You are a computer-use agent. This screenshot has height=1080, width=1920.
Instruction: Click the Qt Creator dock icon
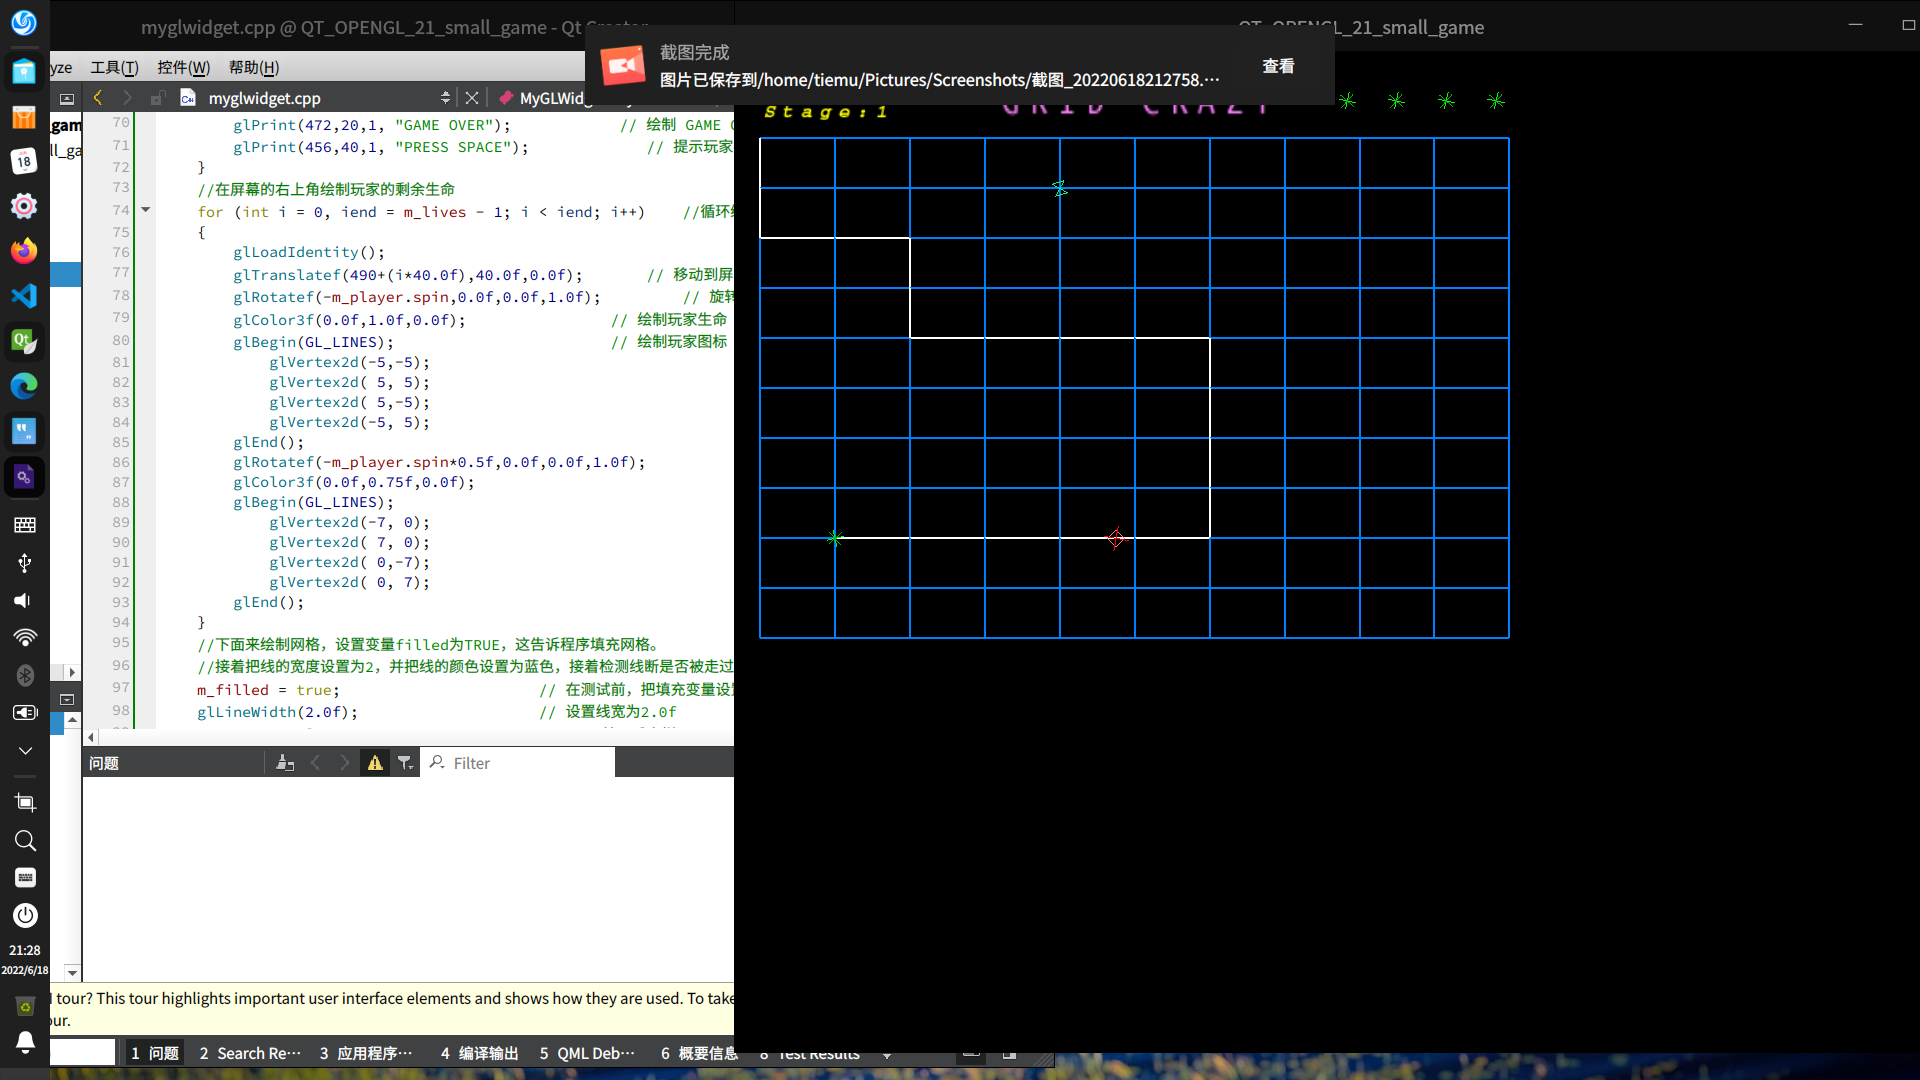(24, 341)
